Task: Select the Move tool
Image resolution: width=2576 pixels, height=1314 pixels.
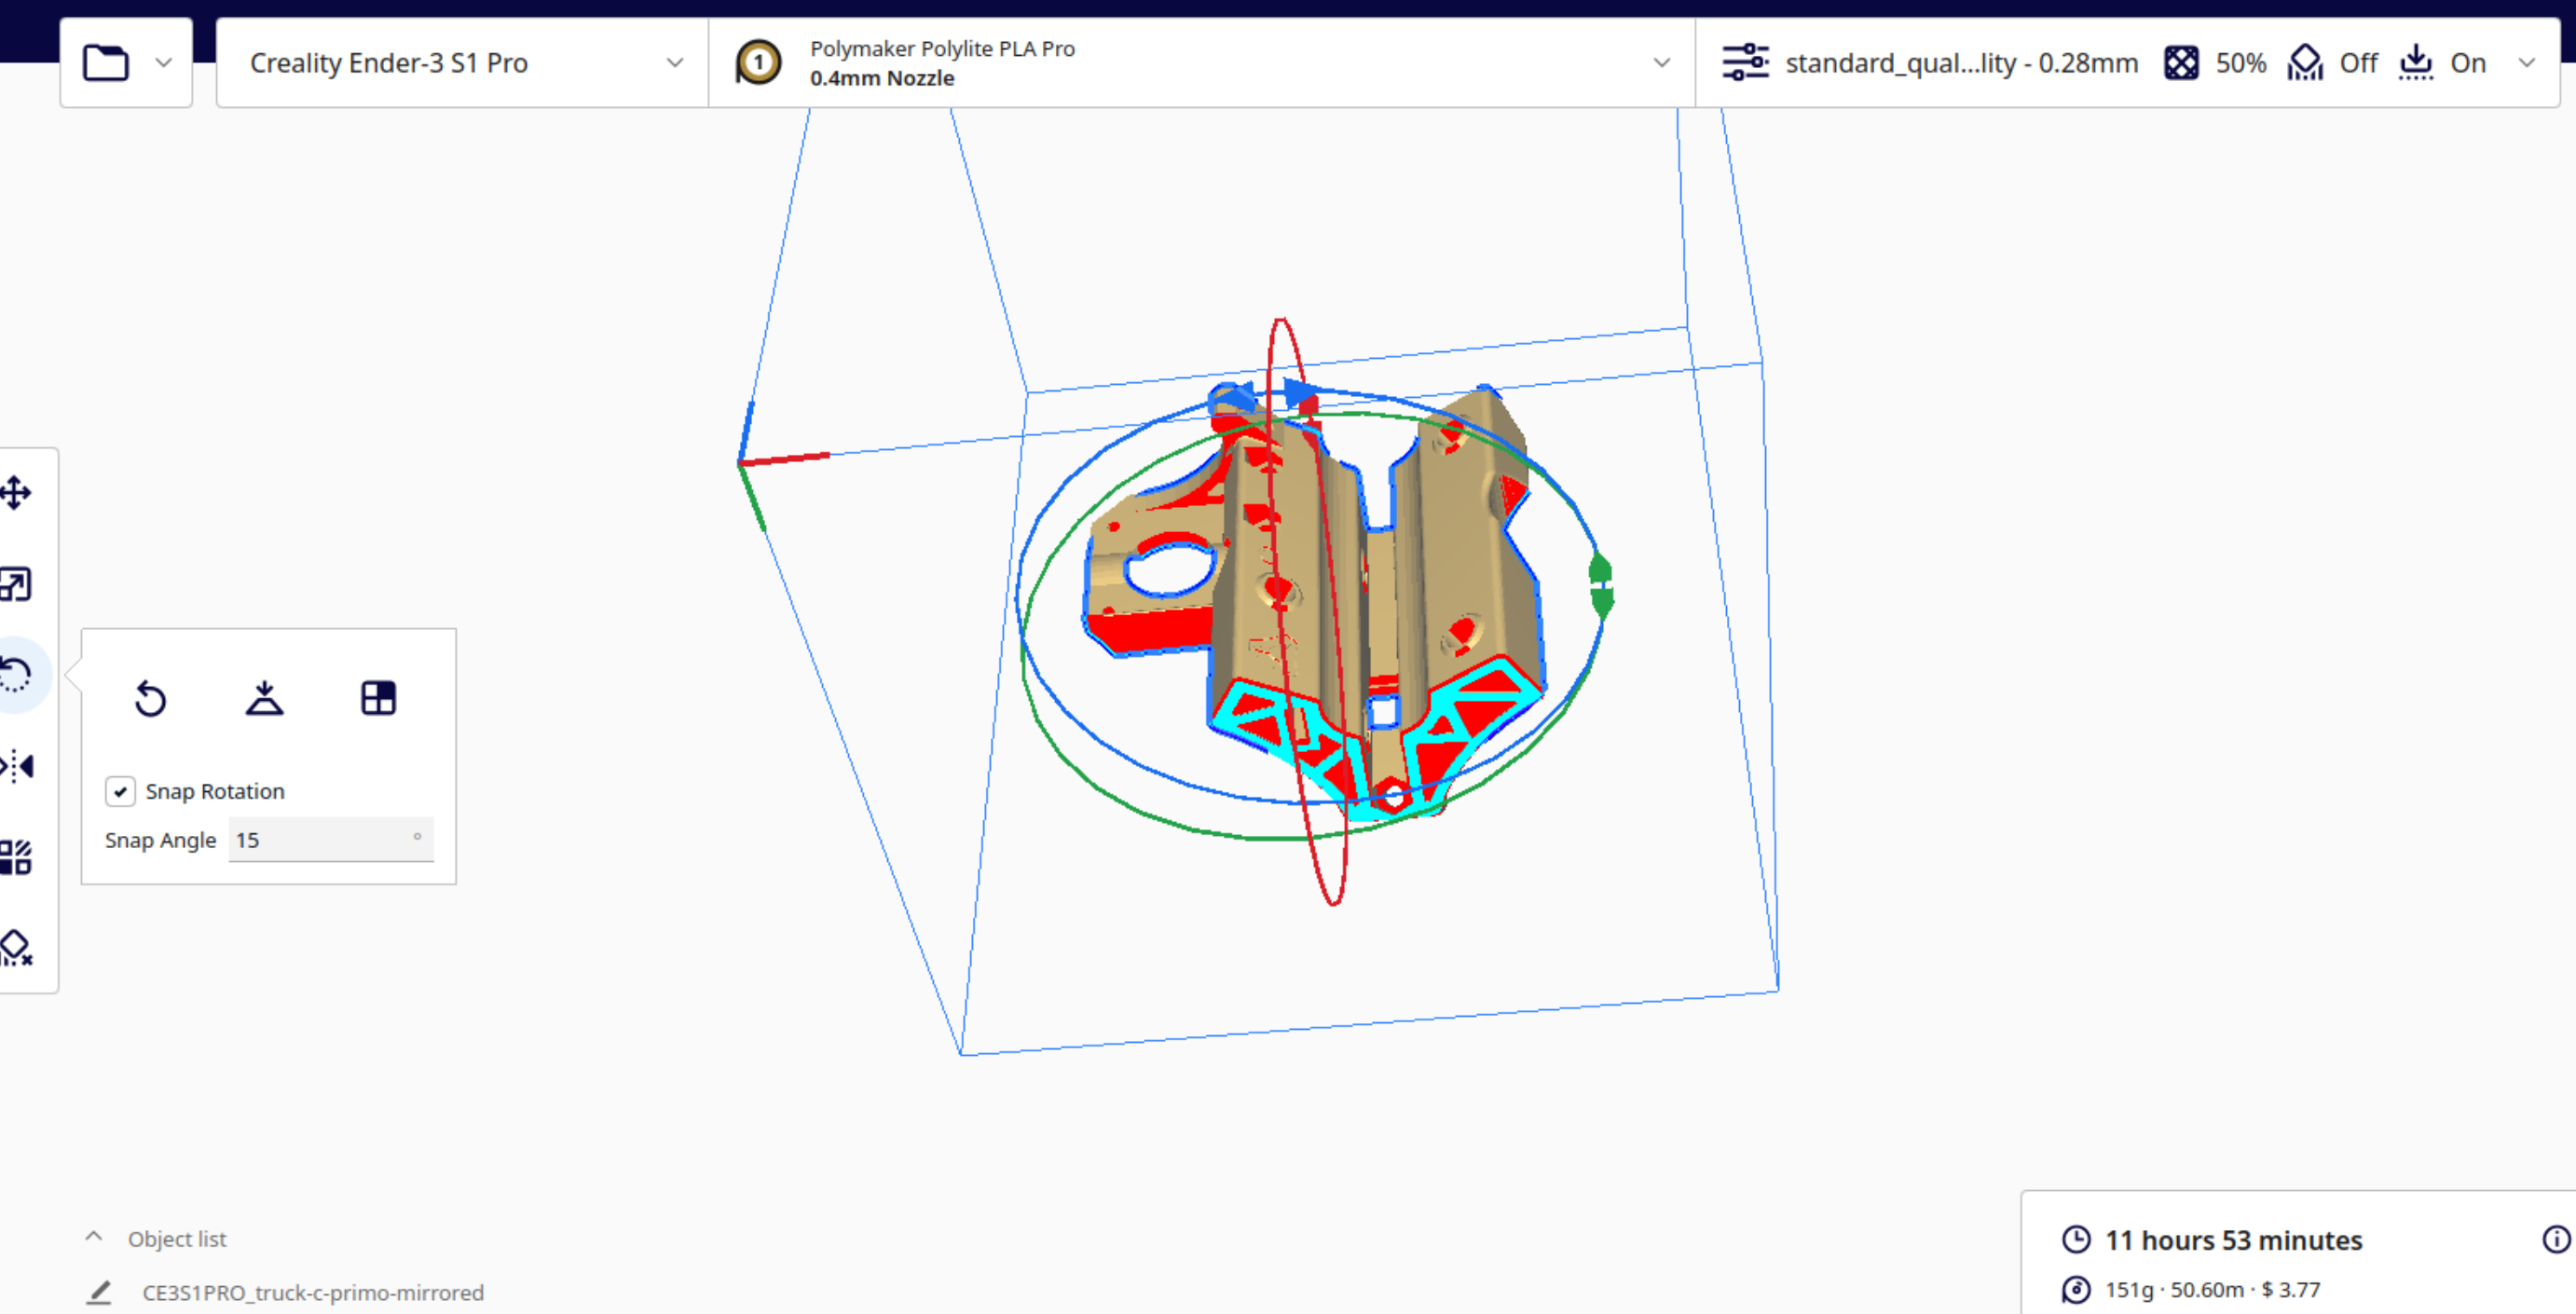Action: (16, 493)
